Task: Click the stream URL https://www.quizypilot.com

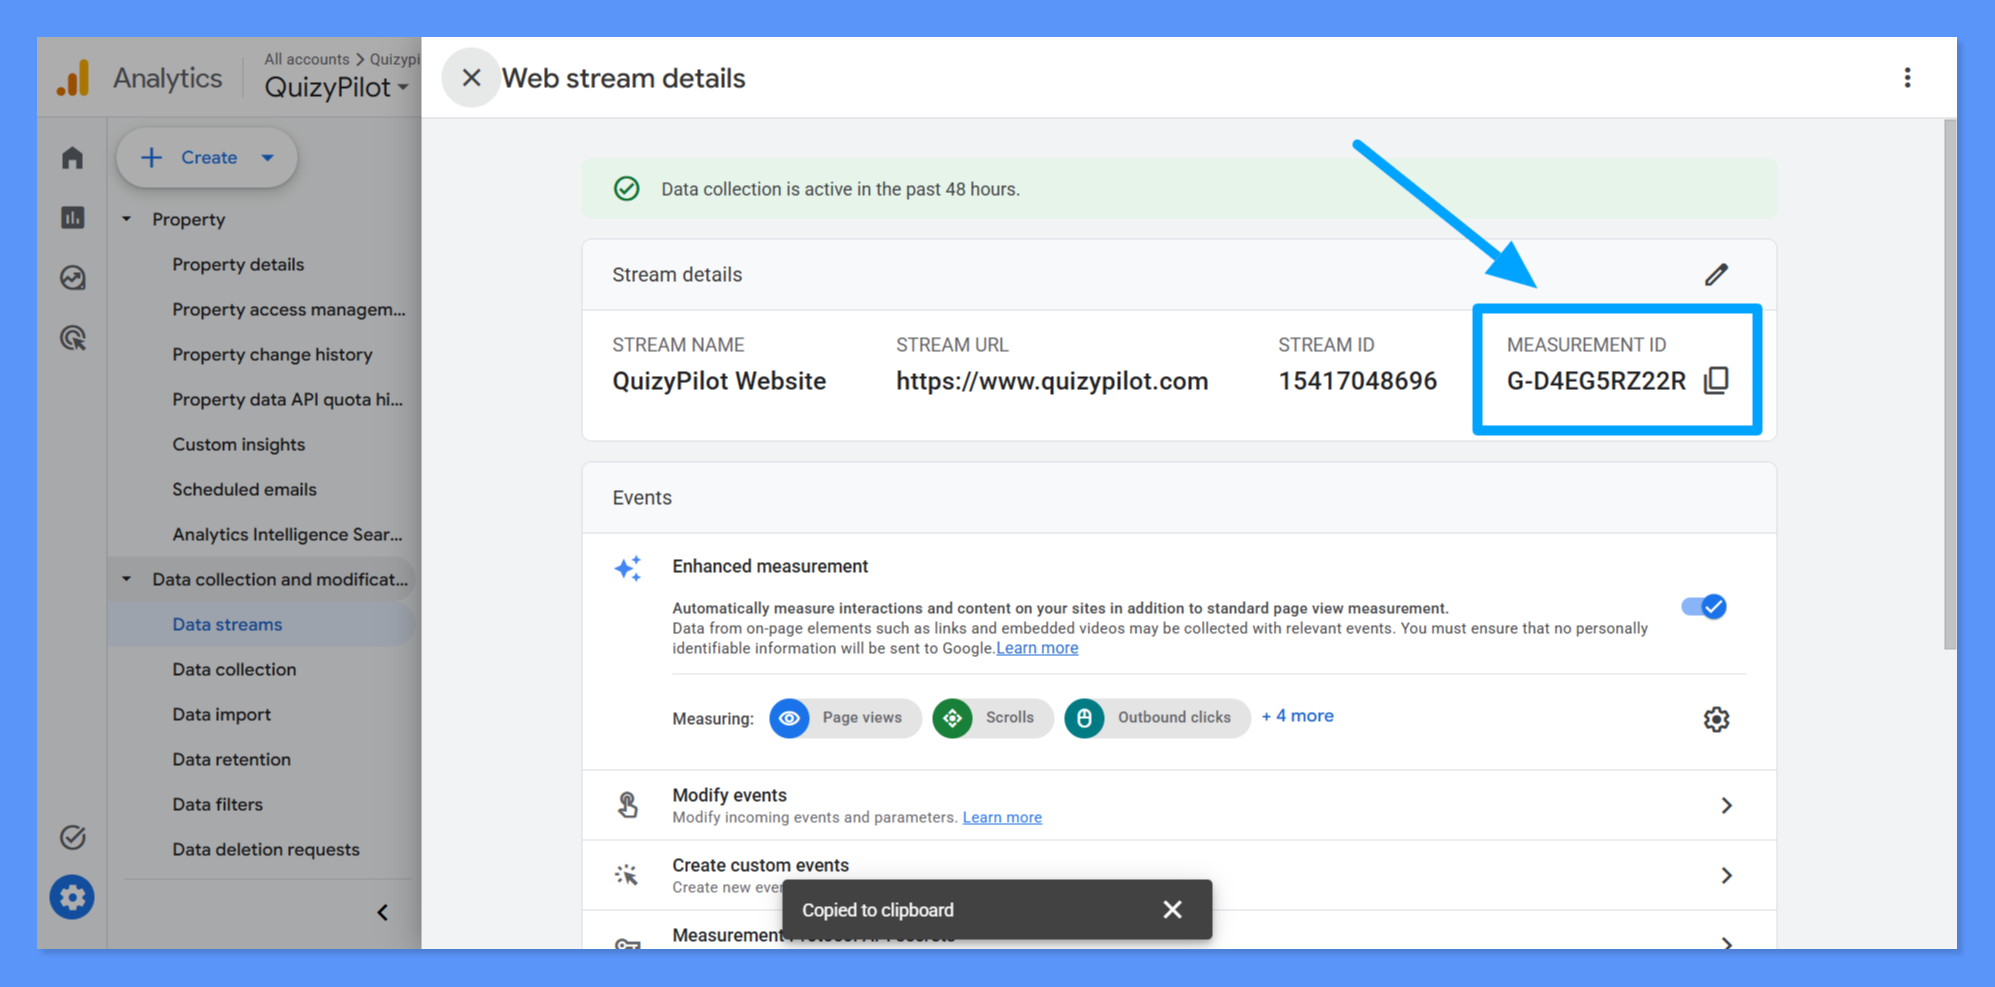Action: 1052,381
